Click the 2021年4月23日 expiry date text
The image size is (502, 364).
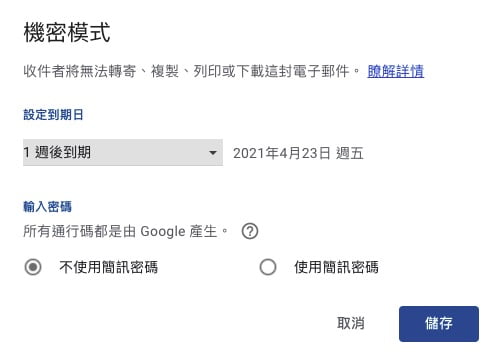[x=282, y=153]
